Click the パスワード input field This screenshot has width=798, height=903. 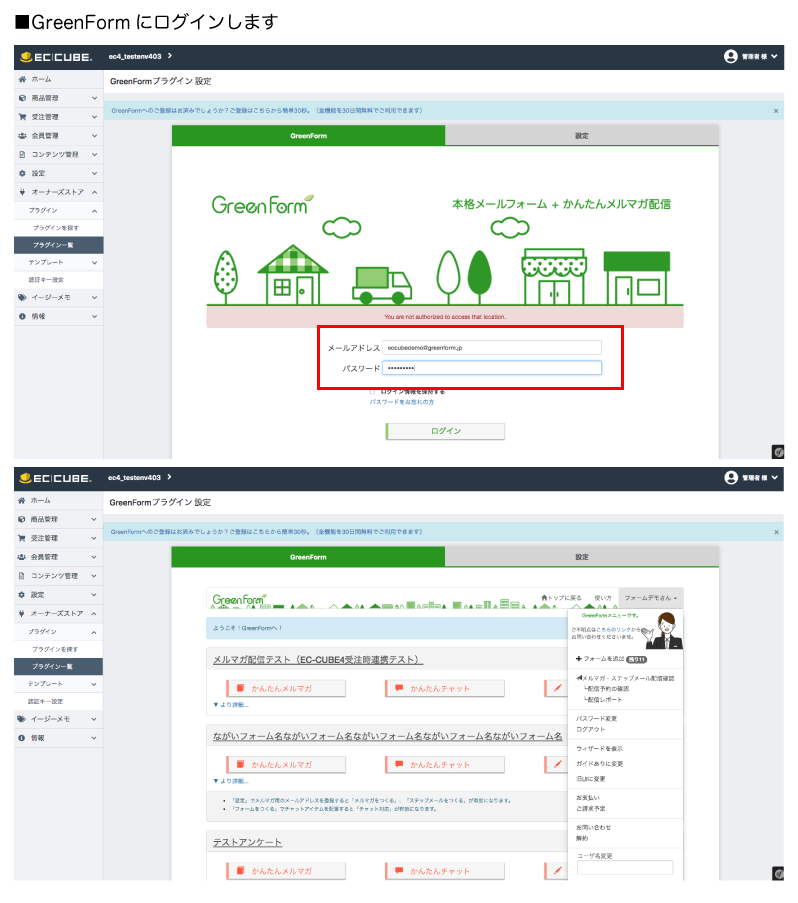(492, 367)
